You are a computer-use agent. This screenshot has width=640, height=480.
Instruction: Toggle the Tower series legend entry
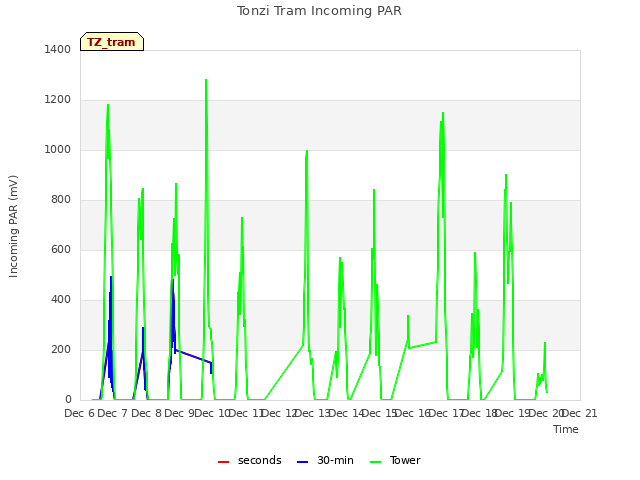[x=395, y=460]
